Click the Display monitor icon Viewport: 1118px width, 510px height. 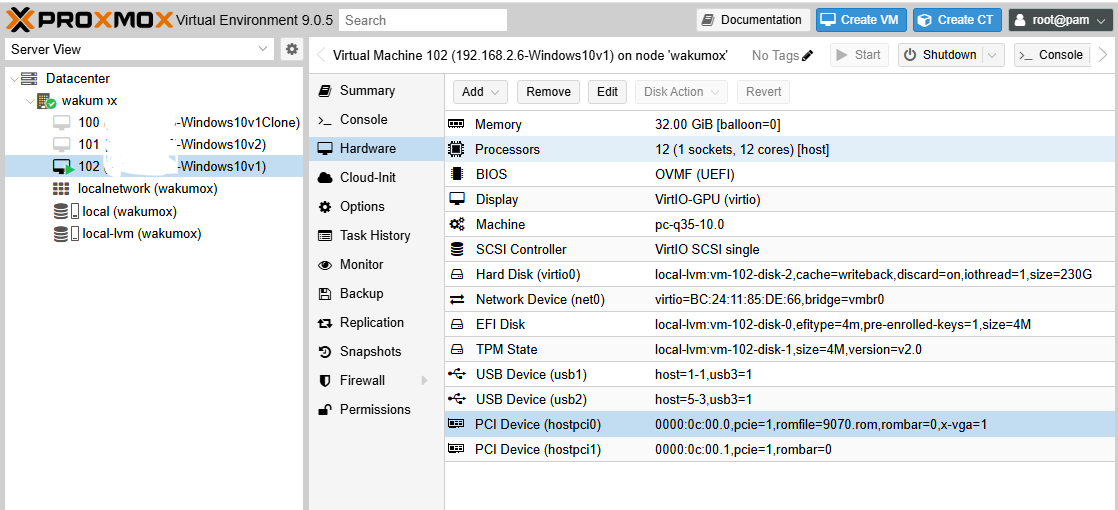[456, 199]
